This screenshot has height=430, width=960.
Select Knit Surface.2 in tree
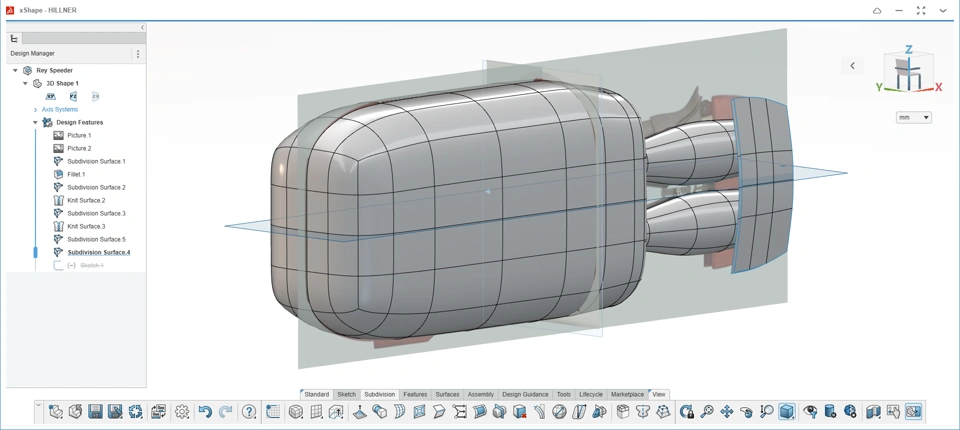coord(86,200)
